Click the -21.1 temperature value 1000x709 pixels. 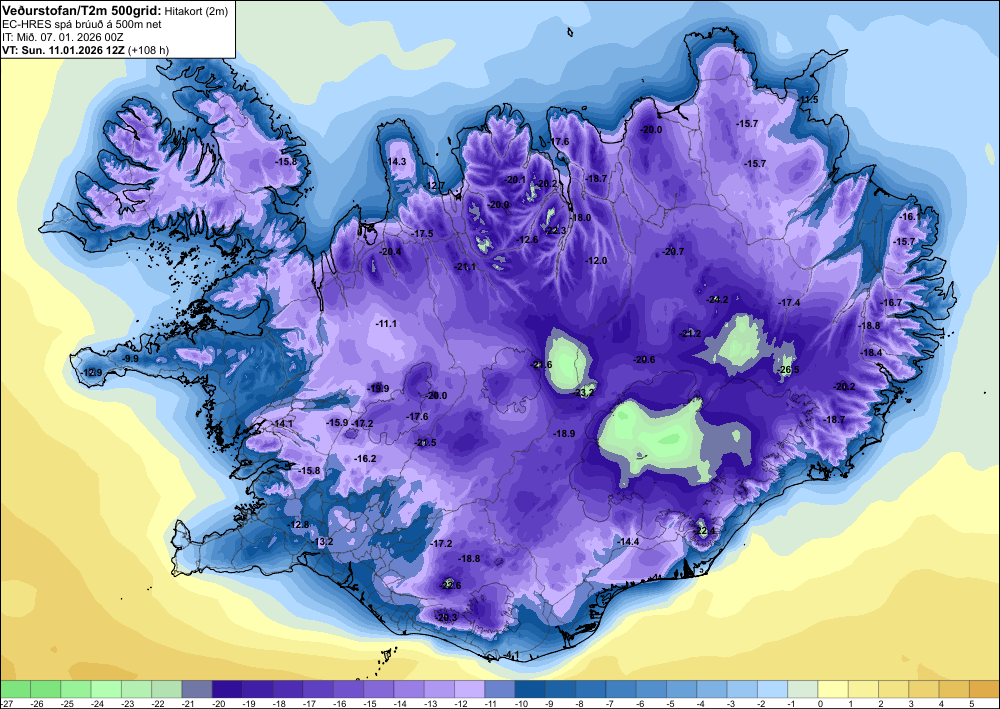click(465, 267)
